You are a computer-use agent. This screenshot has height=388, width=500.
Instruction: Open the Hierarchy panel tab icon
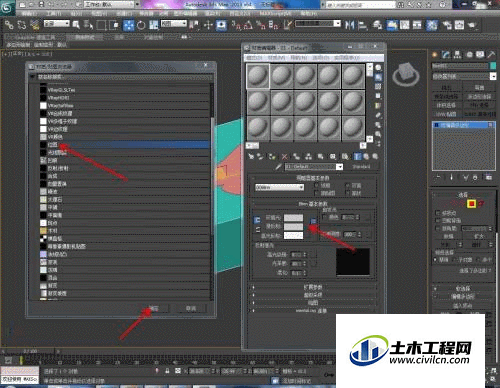pyautogui.click(x=457, y=54)
